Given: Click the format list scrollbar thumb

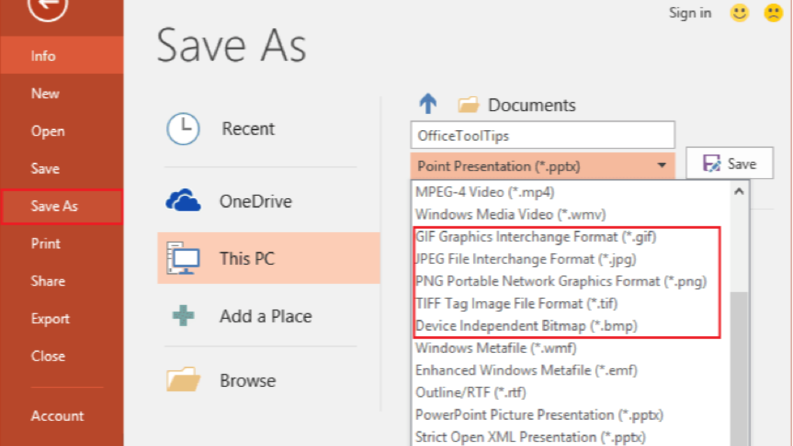Looking at the screenshot, I should (x=739, y=369).
